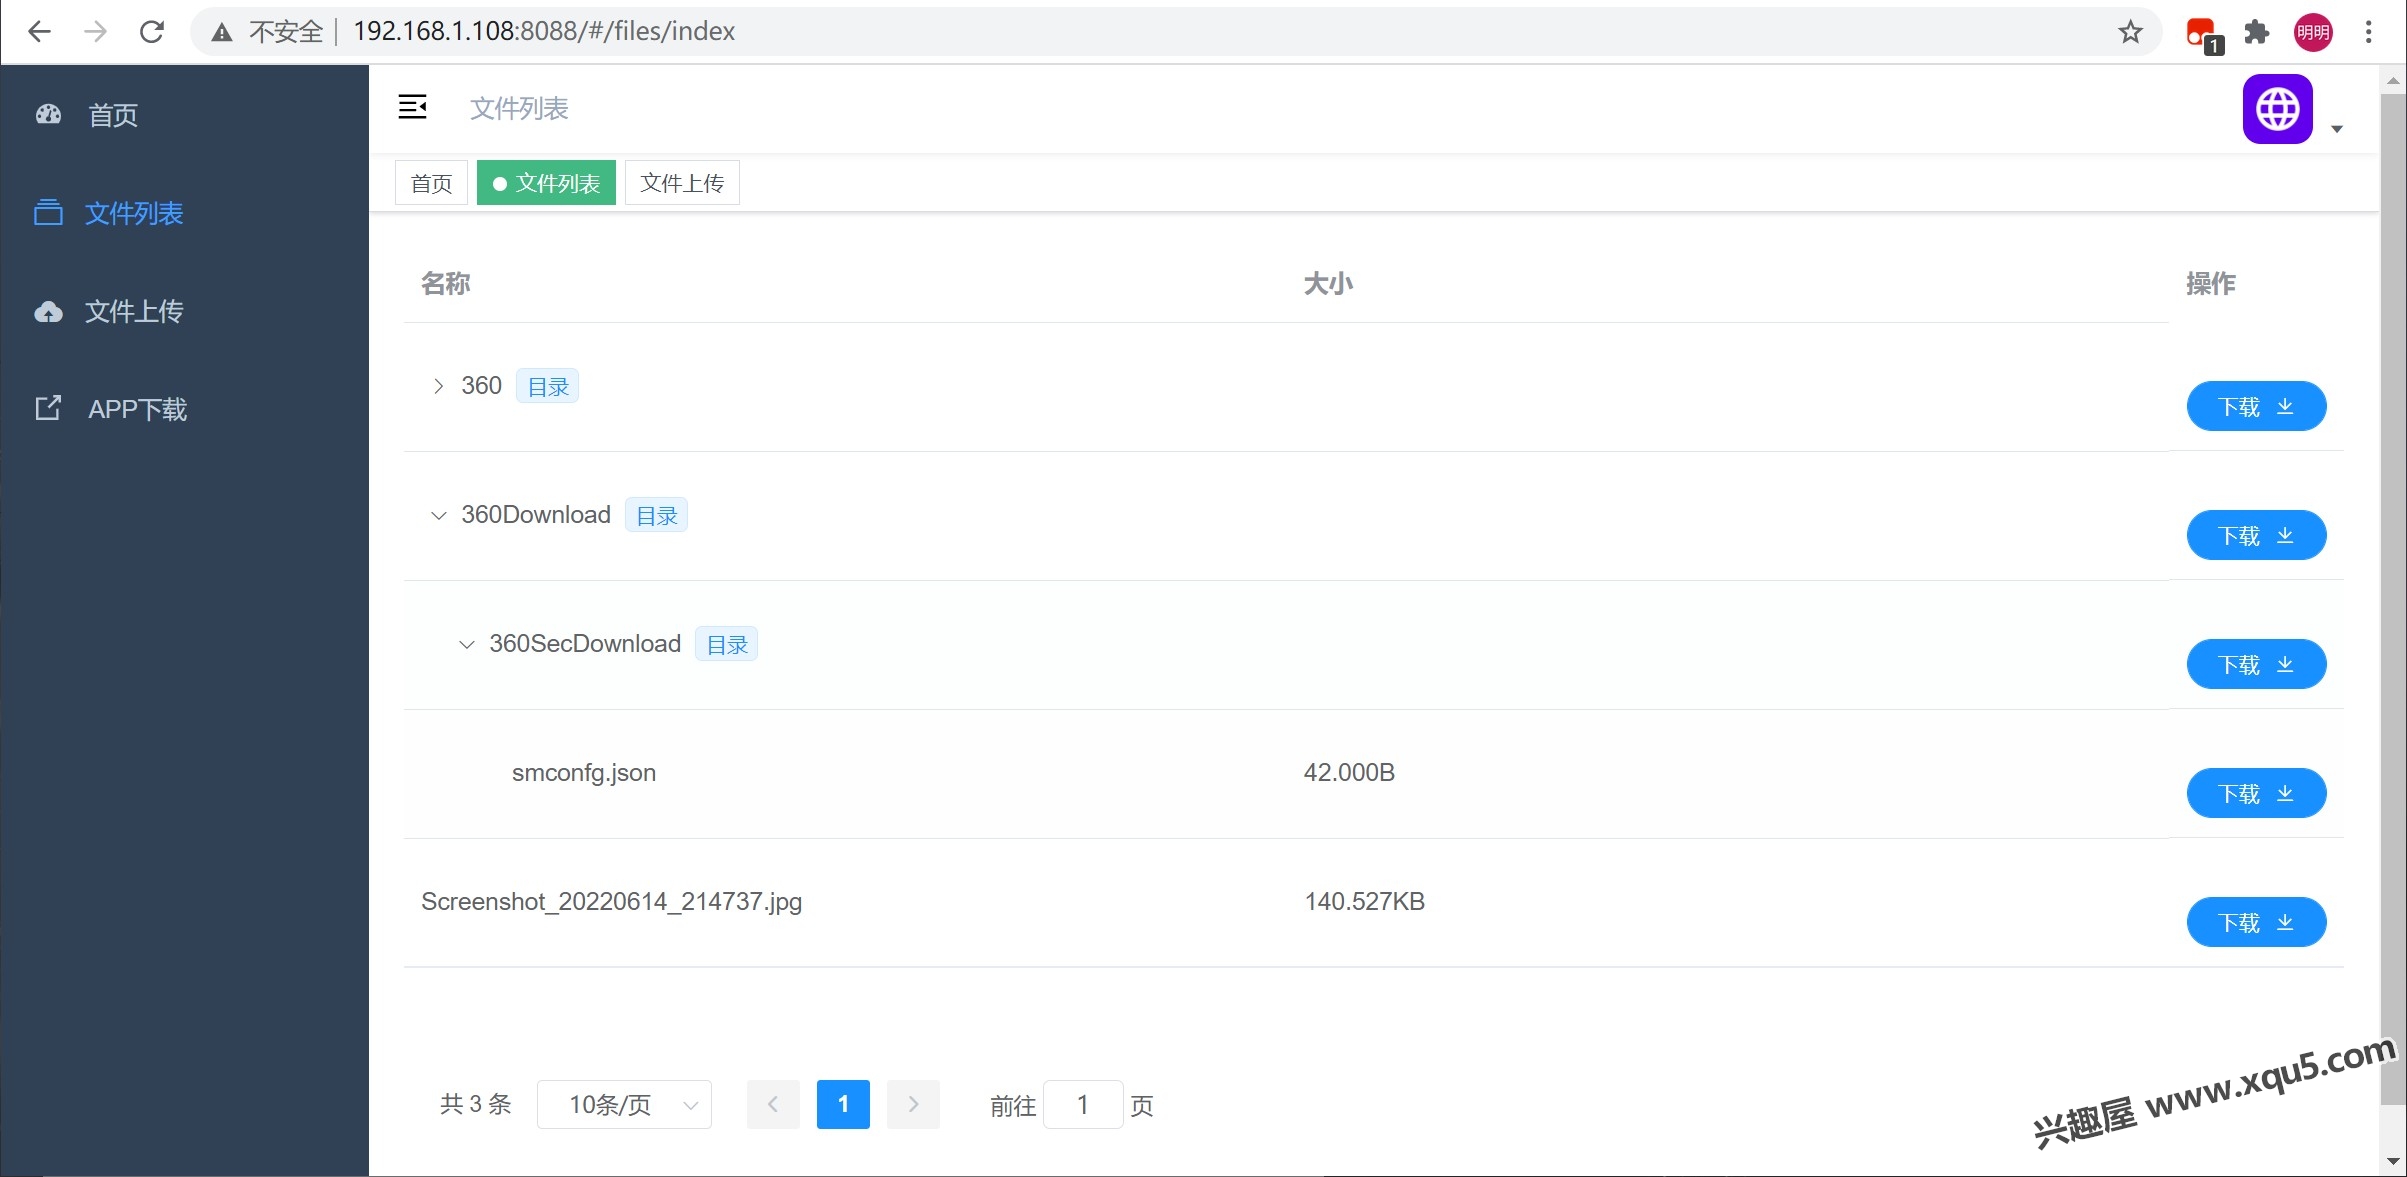Screen dimensions: 2407x1177
Task: Open the not-secure site info warning icon
Action: pyautogui.click(x=222, y=32)
